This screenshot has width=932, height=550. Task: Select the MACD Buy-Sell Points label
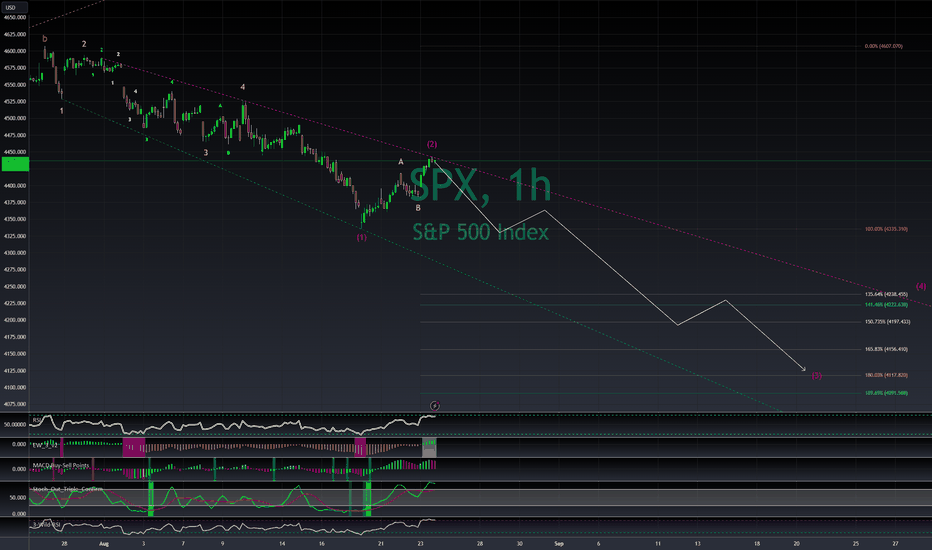click(x=61, y=466)
